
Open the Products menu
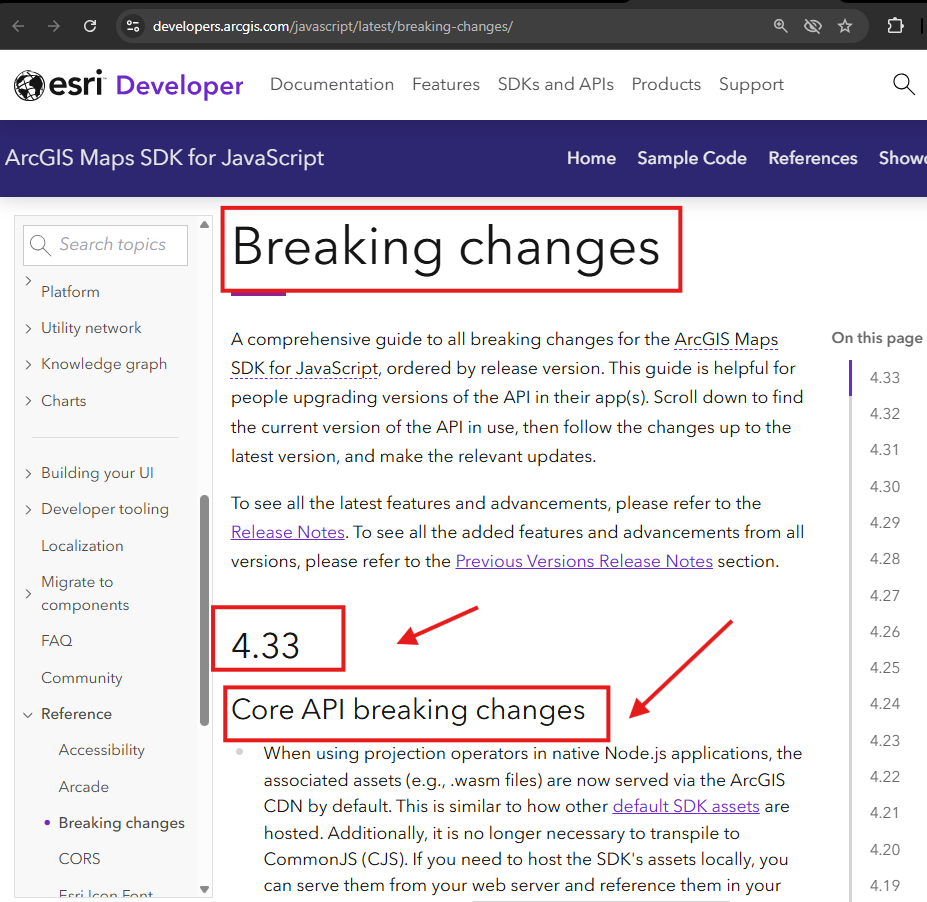click(666, 85)
